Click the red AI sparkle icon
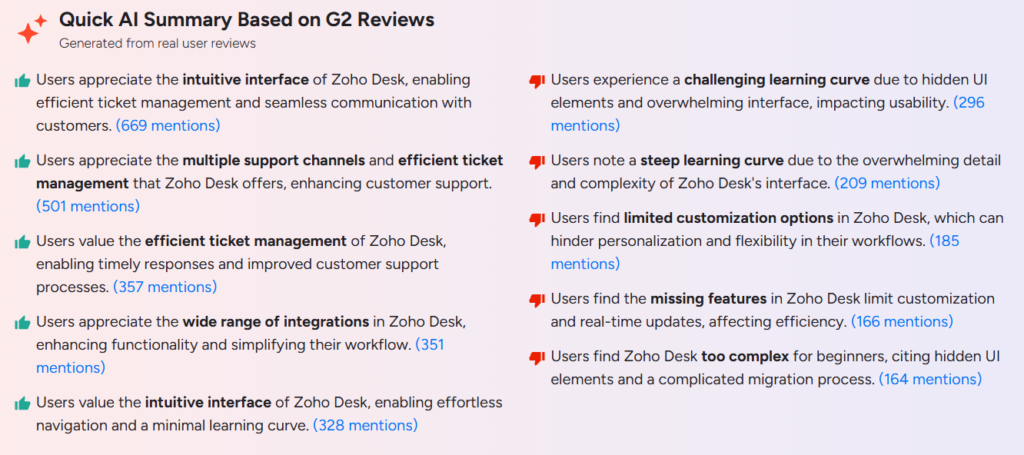This screenshot has height=455, width=1024. click(x=32, y=29)
